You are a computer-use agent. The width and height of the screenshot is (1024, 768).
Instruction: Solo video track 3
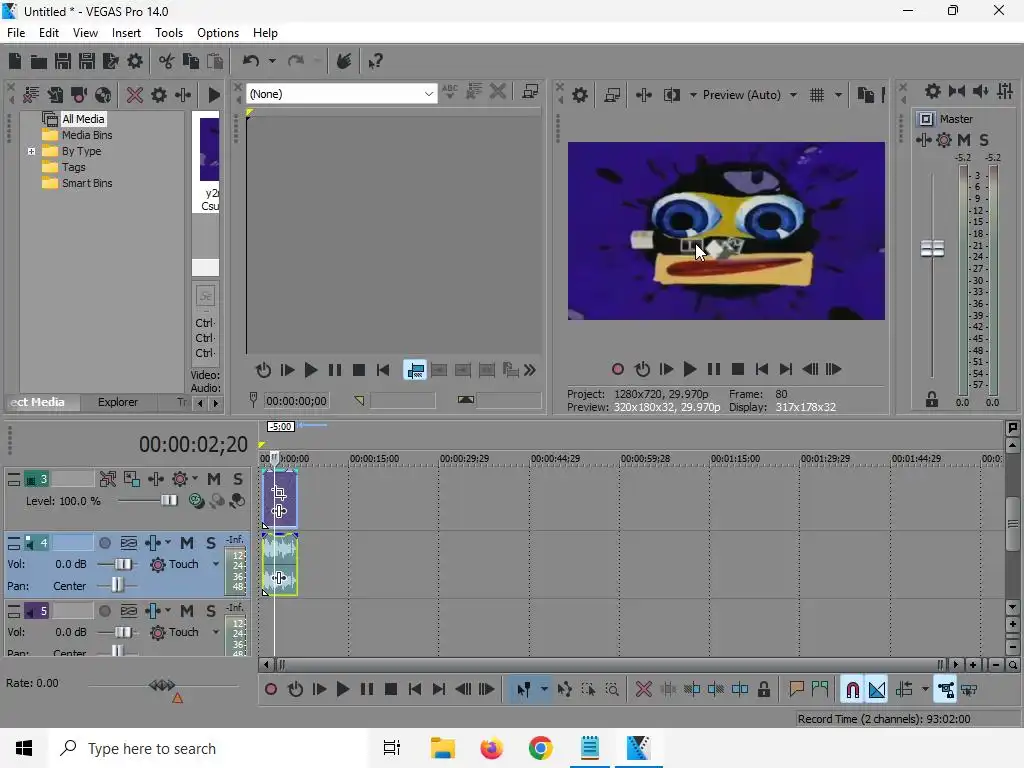click(238, 479)
